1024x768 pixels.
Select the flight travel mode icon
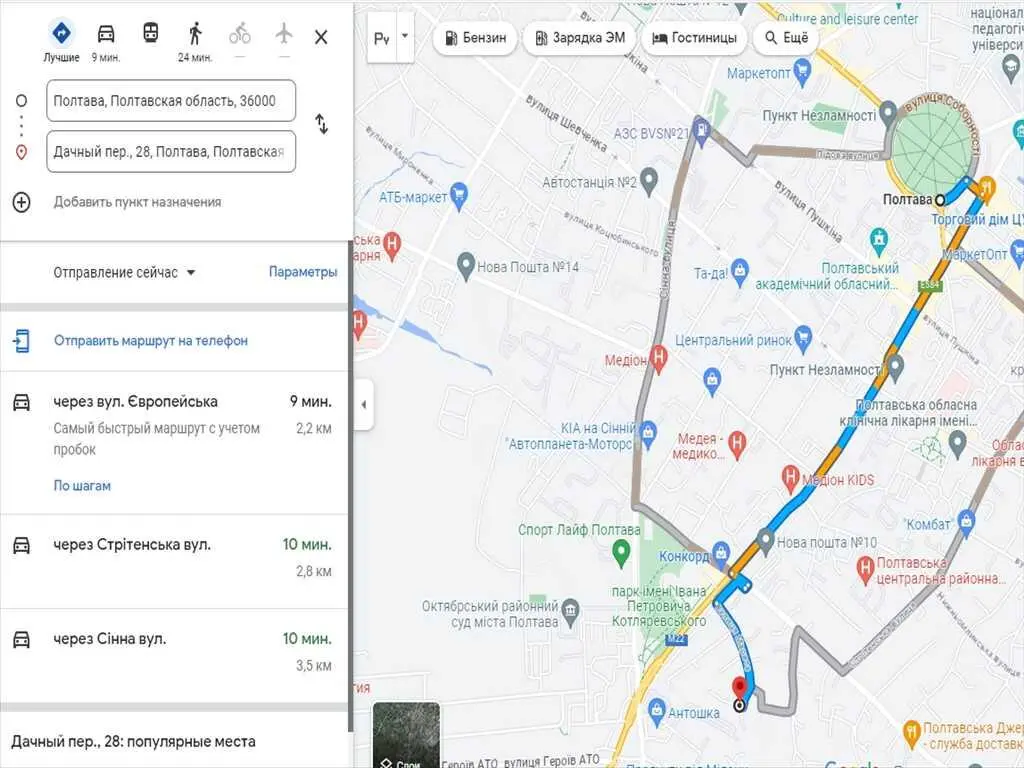[284, 34]
